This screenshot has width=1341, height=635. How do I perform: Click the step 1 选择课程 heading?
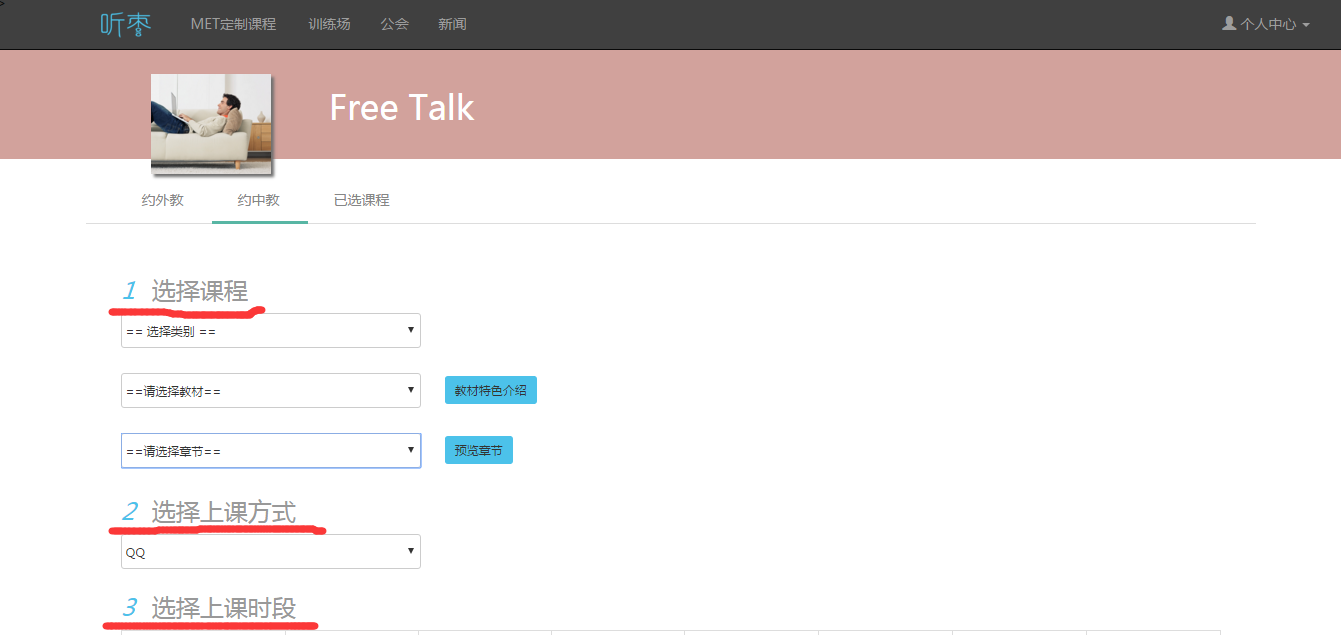(x=198, y=292)
